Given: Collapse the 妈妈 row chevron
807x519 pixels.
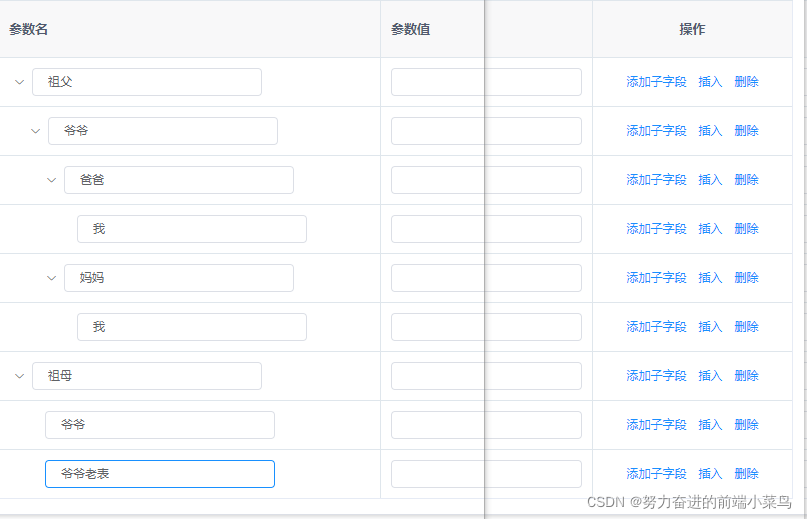Looking at the screenshot, I should coord(51,278).
